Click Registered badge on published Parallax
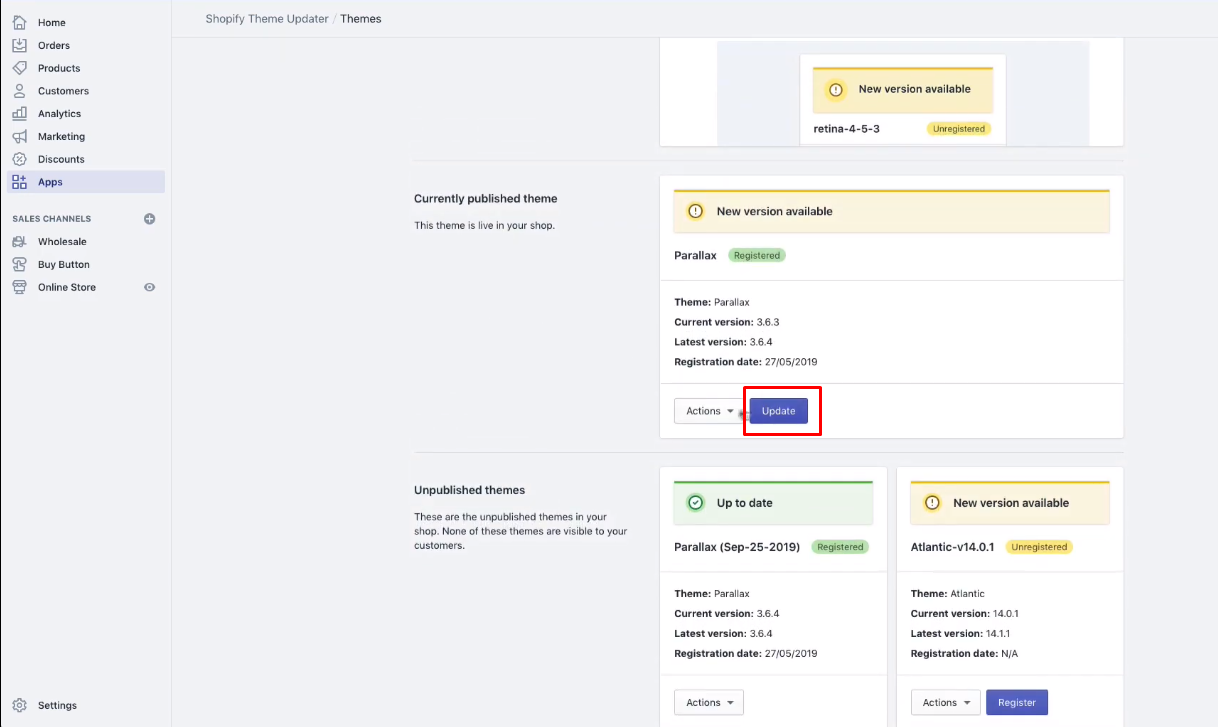The image size is (1218, 727). 757,255
